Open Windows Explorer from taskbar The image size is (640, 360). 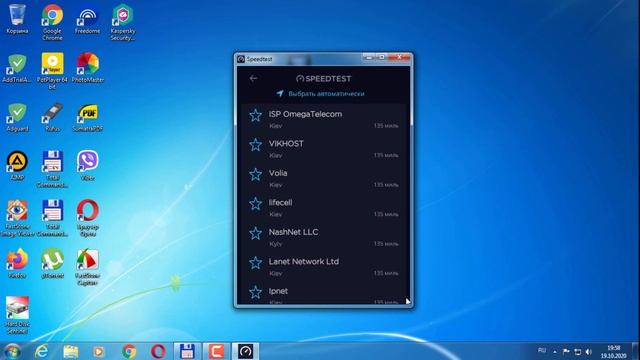point(71,351)
